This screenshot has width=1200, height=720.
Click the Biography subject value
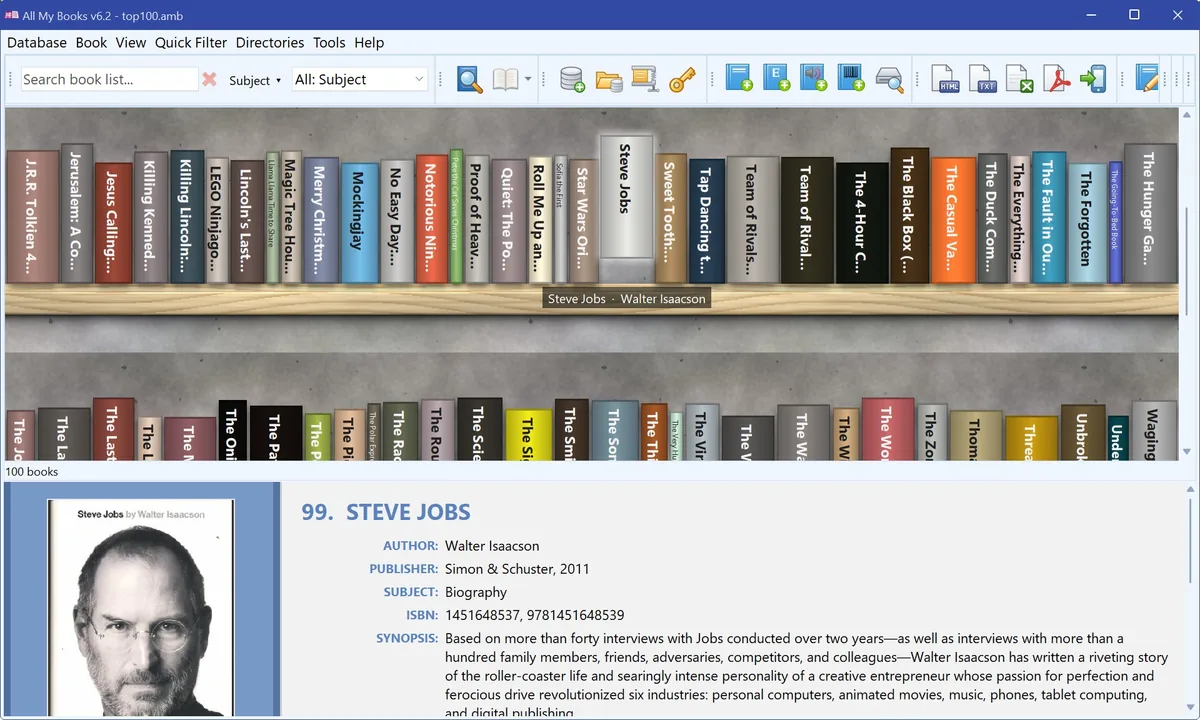(476, 592)
